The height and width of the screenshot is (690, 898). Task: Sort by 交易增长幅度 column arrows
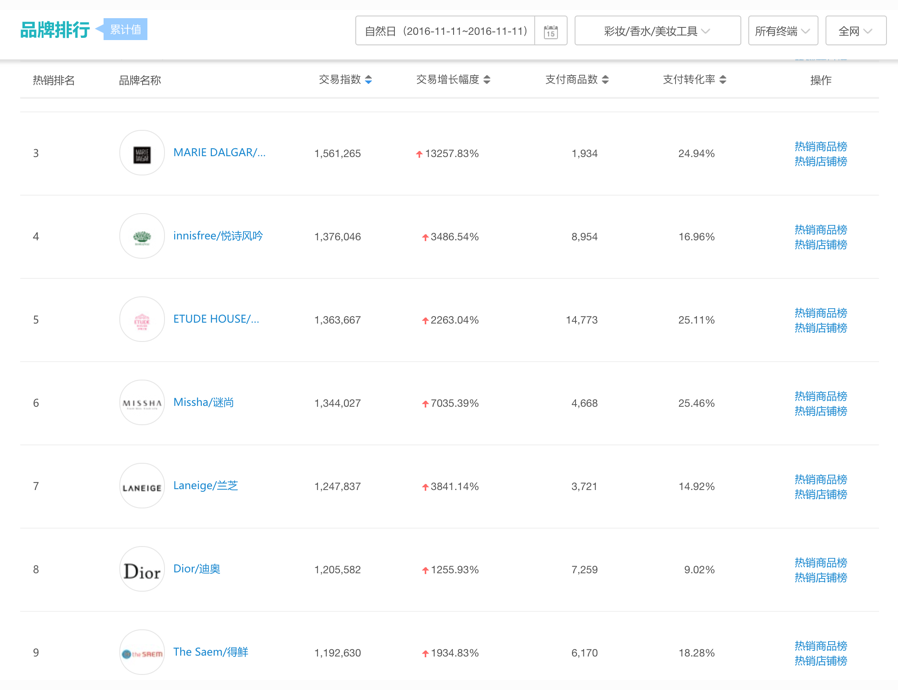(487, 80)
